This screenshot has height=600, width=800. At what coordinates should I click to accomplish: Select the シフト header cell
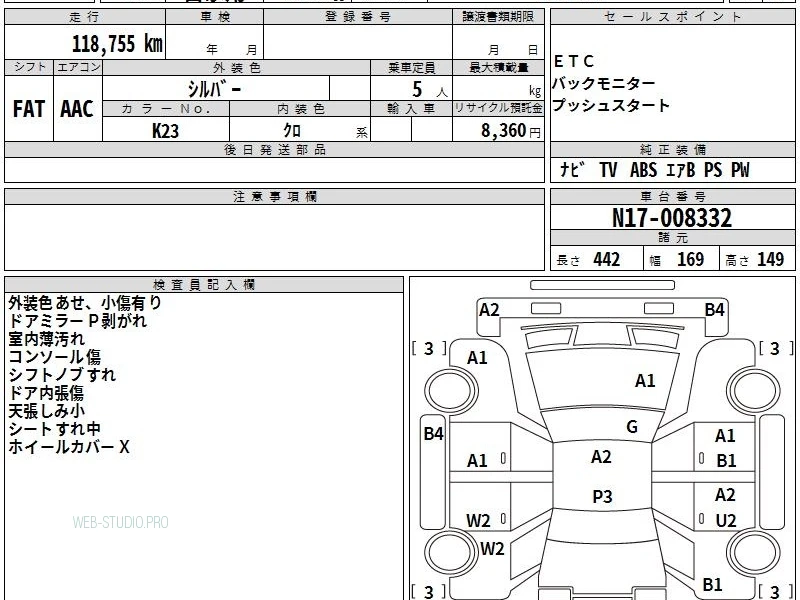pos(30,67)
